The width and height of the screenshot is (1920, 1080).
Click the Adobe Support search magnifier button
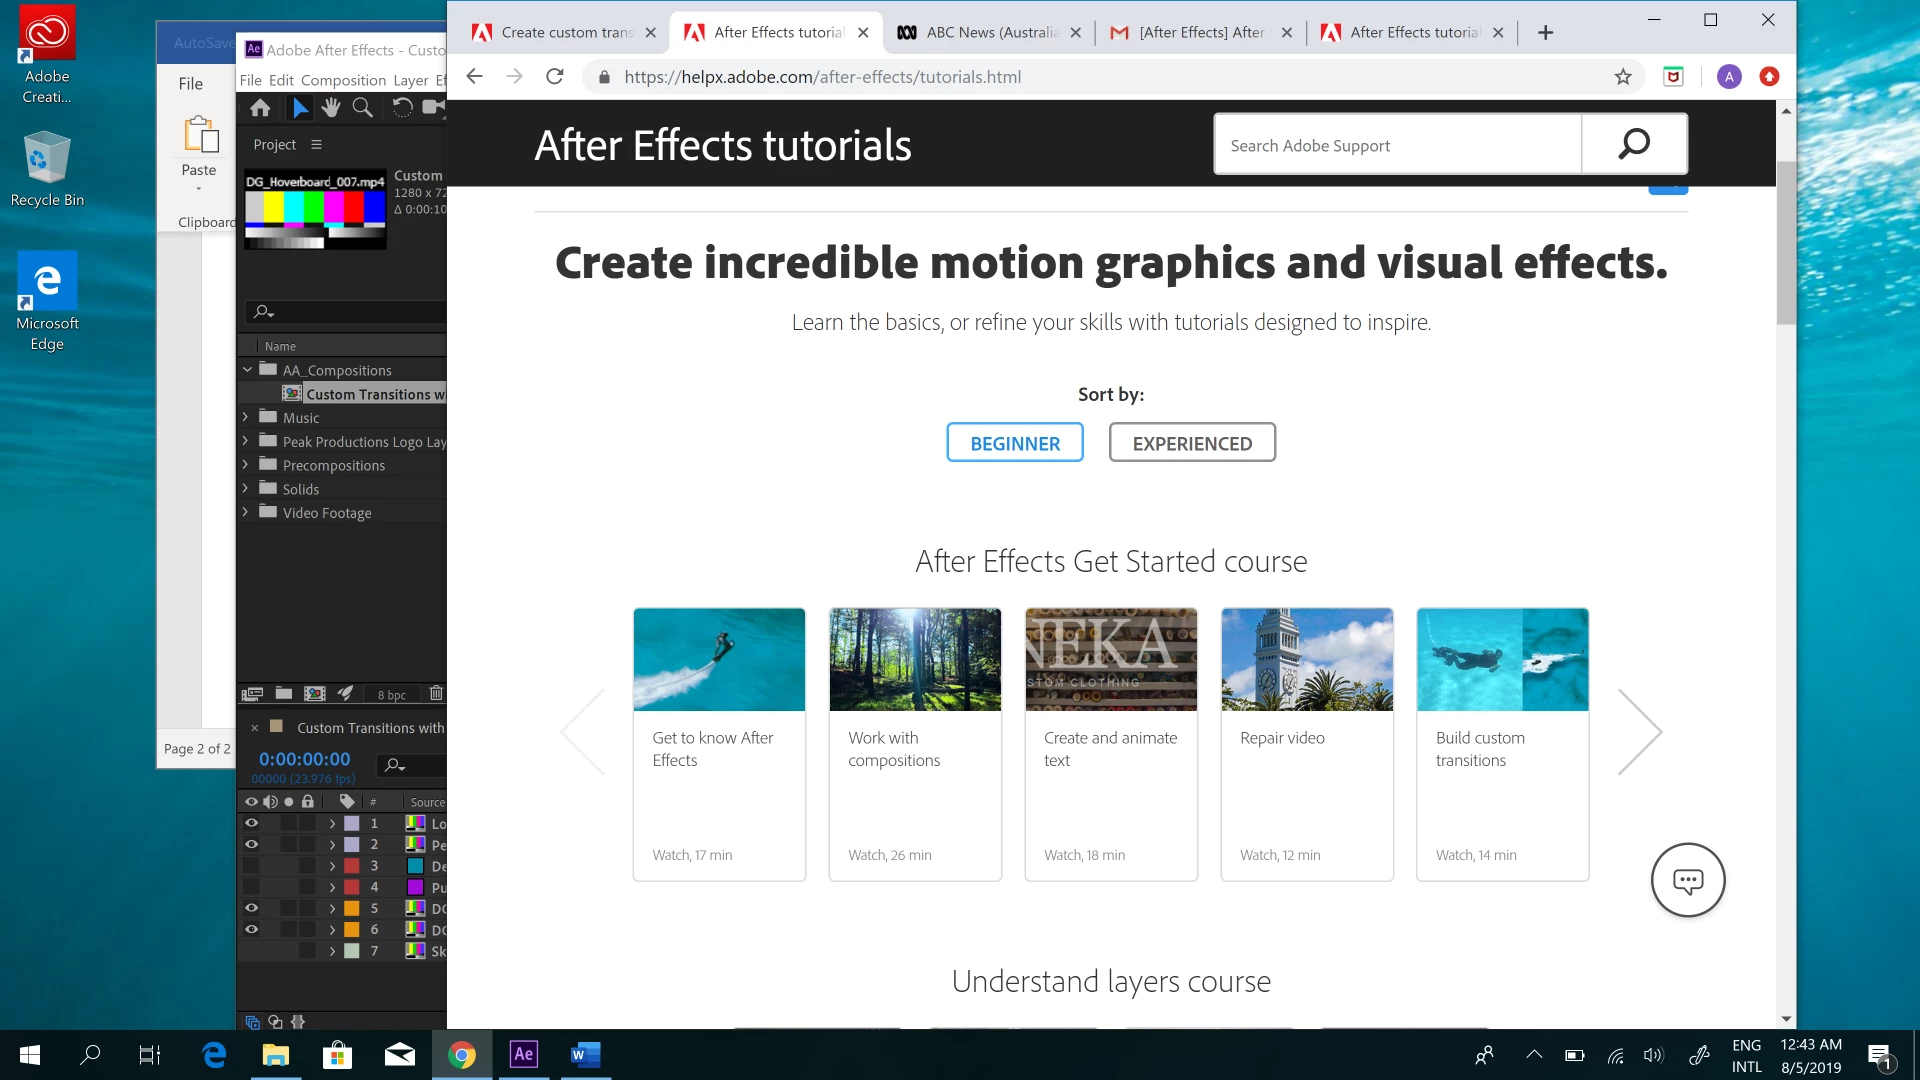[x=1634, y=145]
